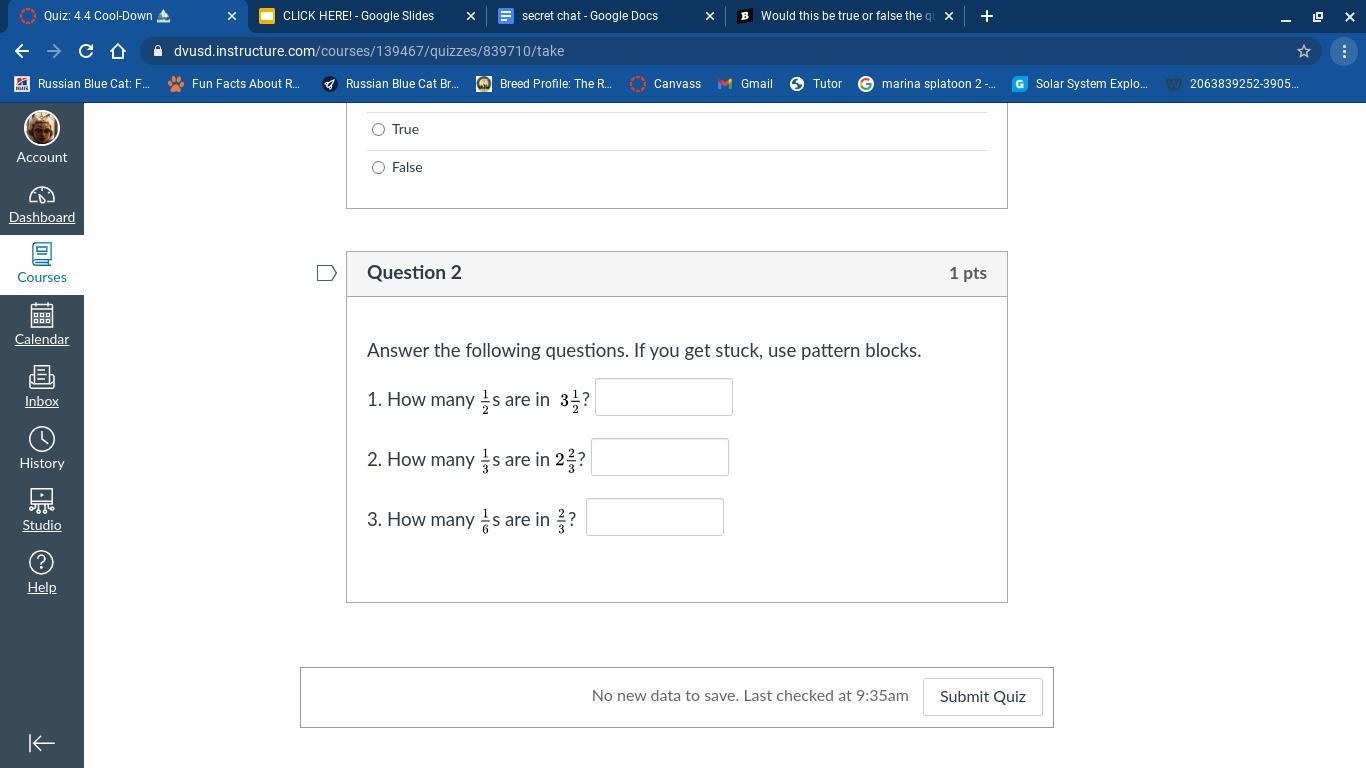
Task: Open the Solar System Explo... bookmark
Action: point(1080,84)
